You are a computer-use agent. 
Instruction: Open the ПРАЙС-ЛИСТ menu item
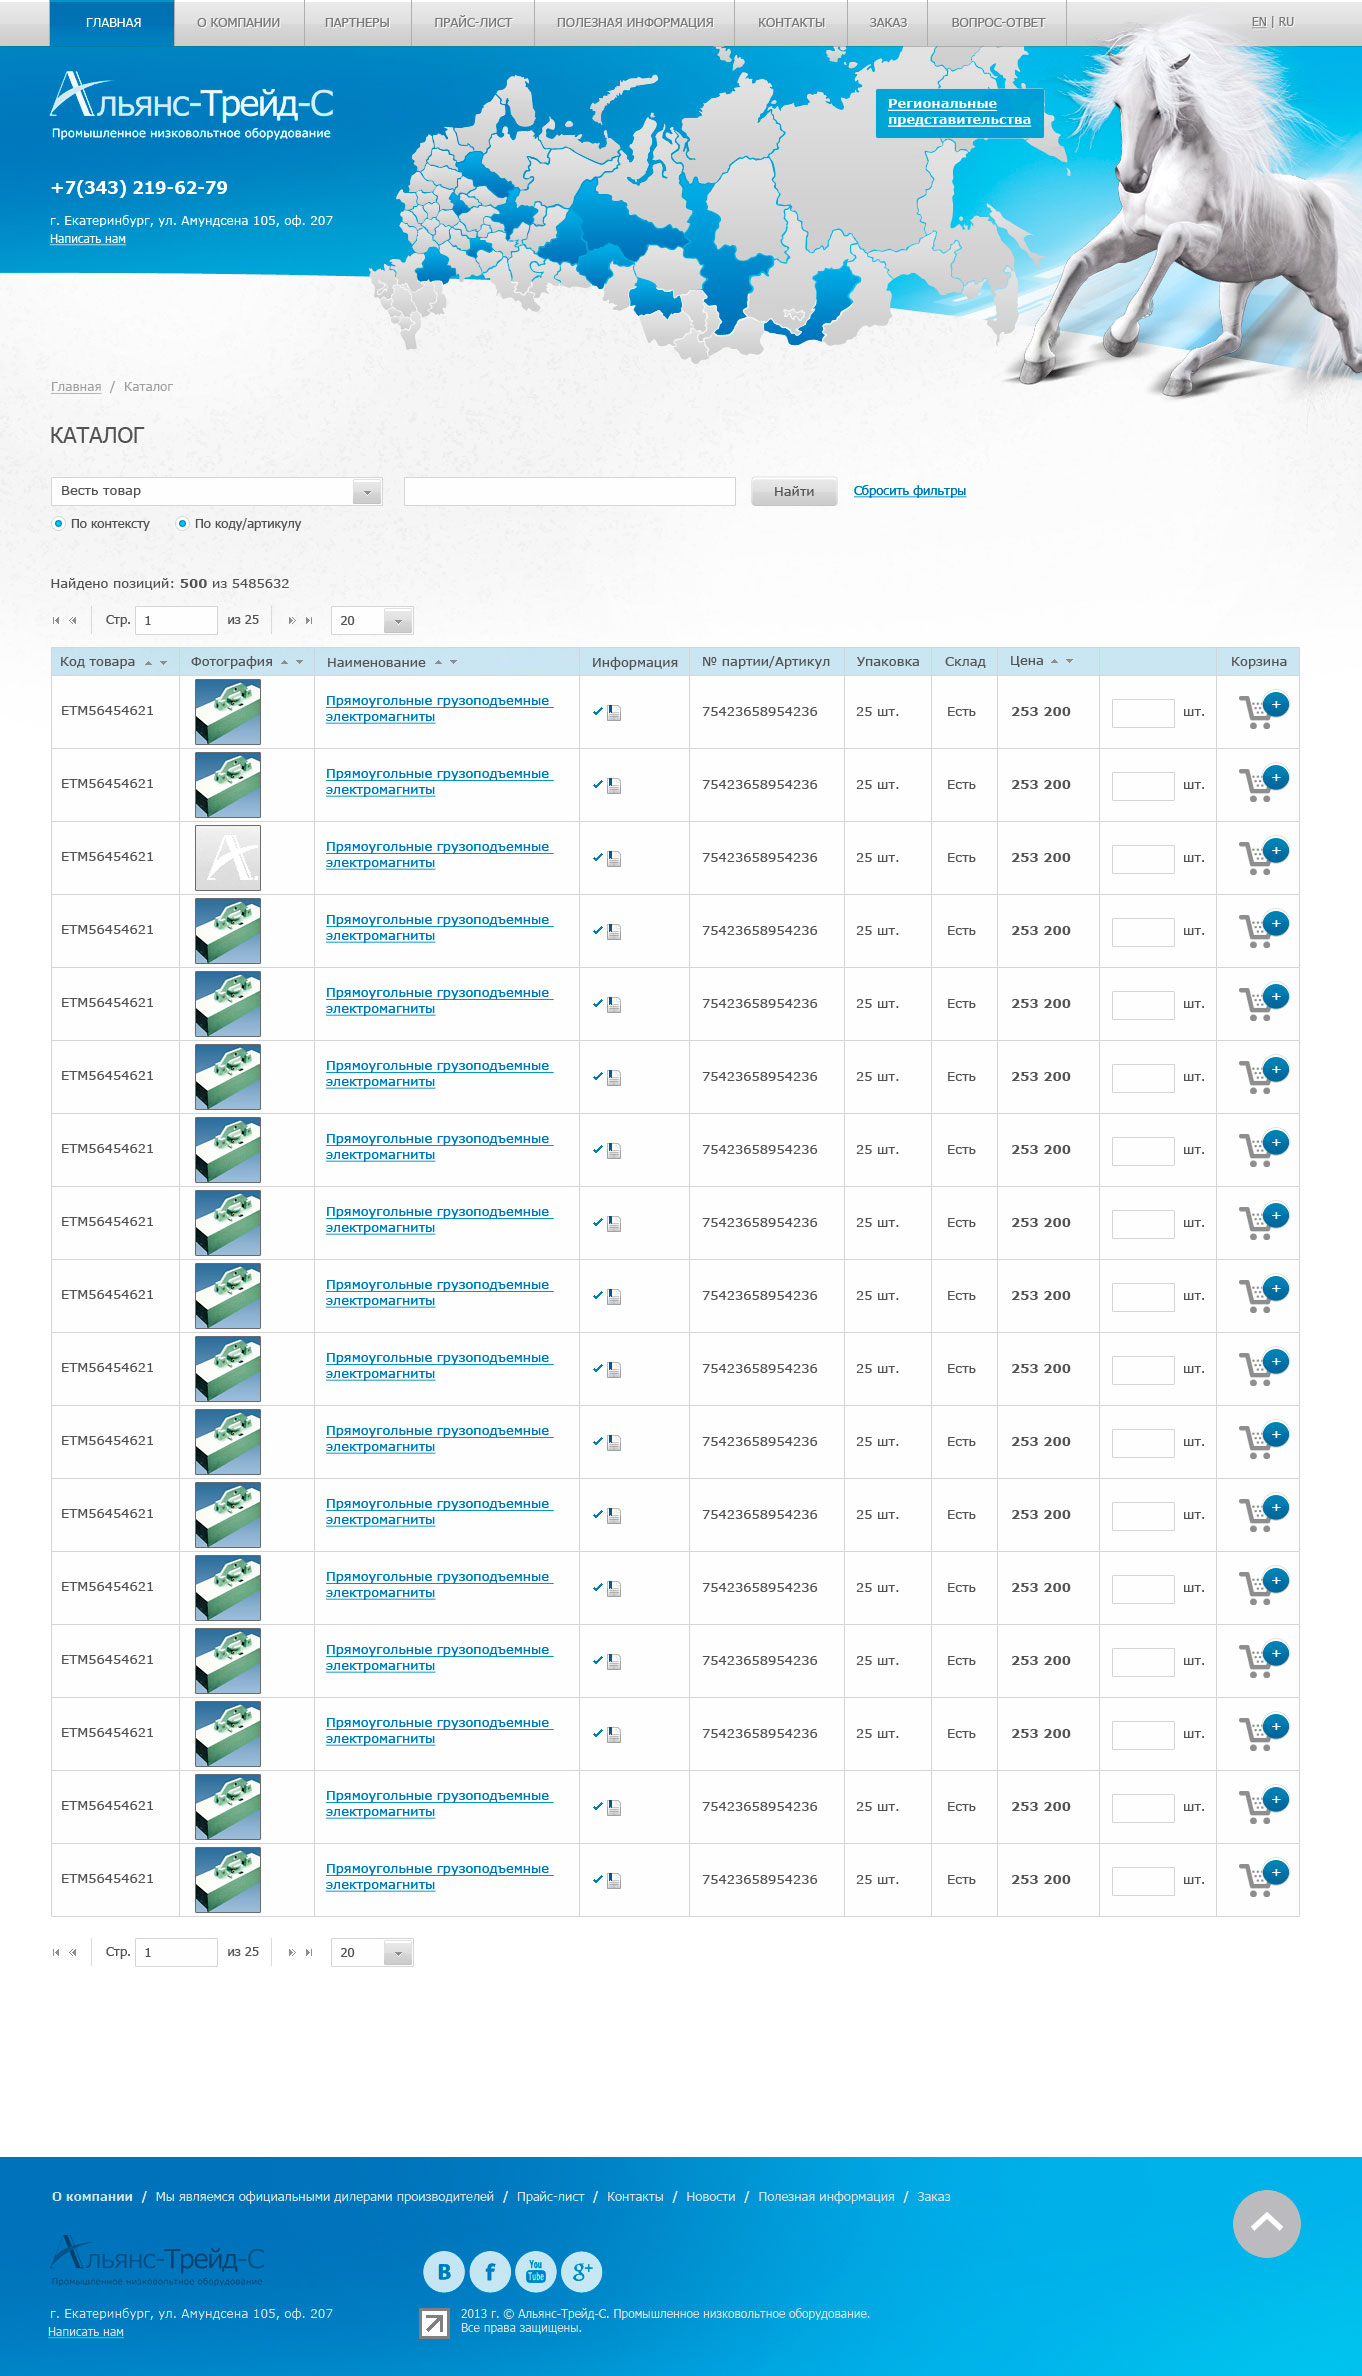tap(473, 22)
